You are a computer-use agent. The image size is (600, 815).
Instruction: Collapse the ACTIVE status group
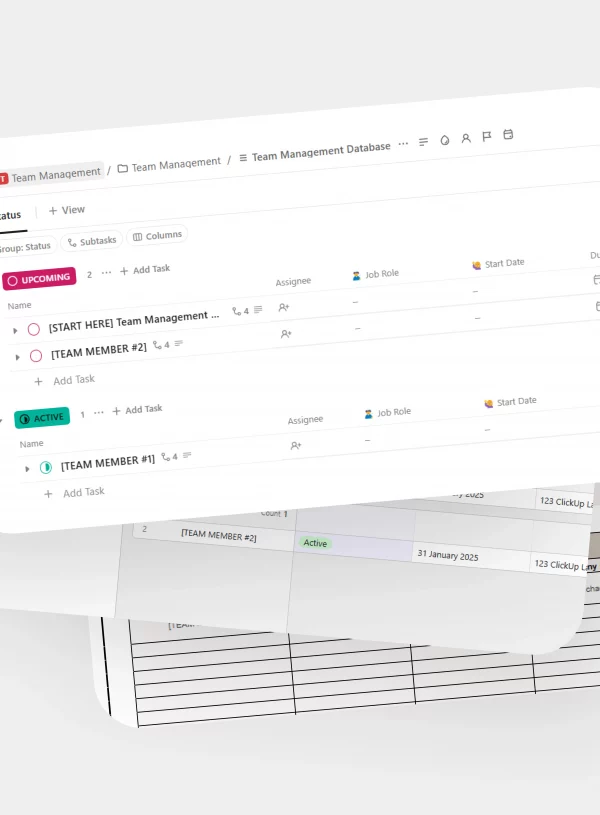point(2,422)
